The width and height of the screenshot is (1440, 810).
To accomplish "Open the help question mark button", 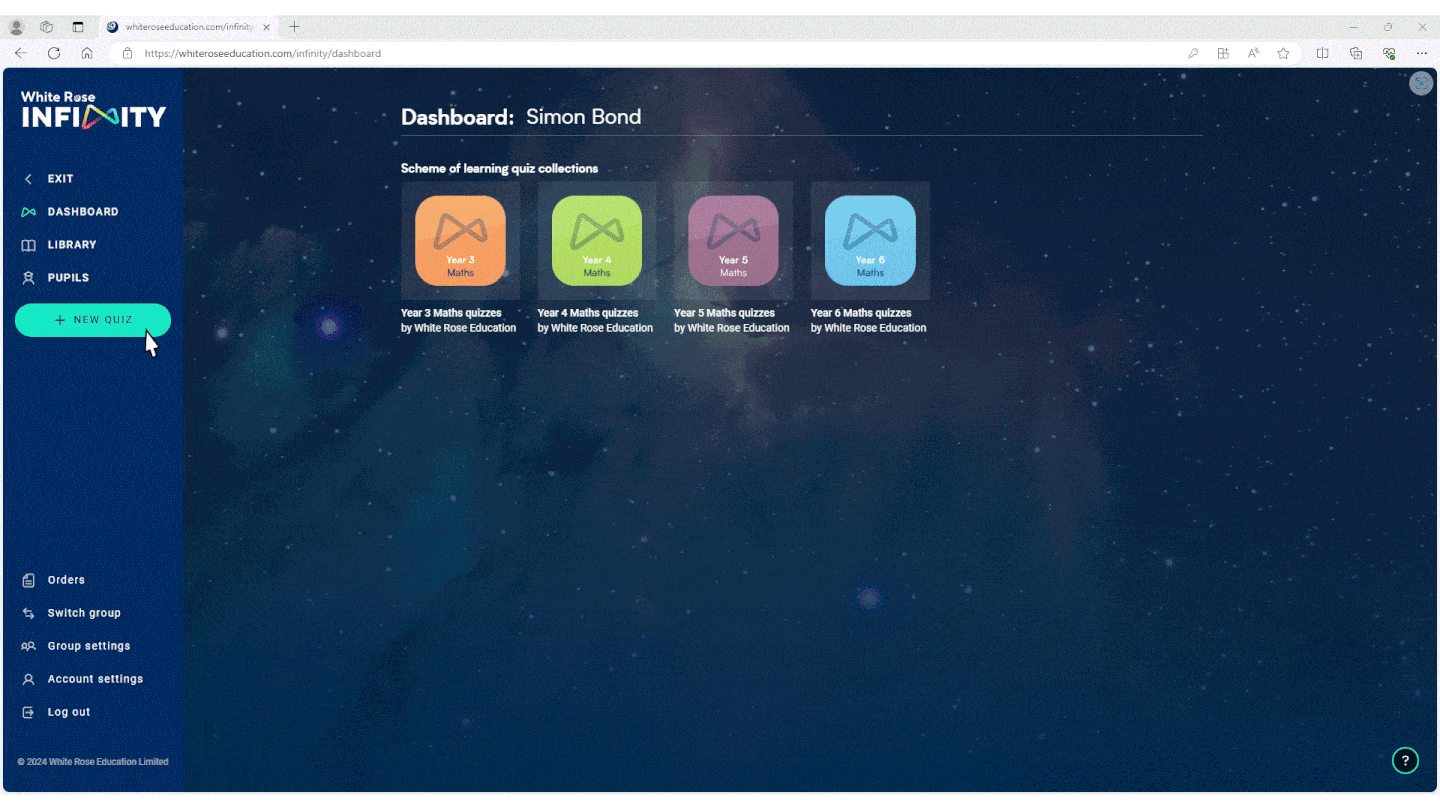I will [x=1405, y=761].
